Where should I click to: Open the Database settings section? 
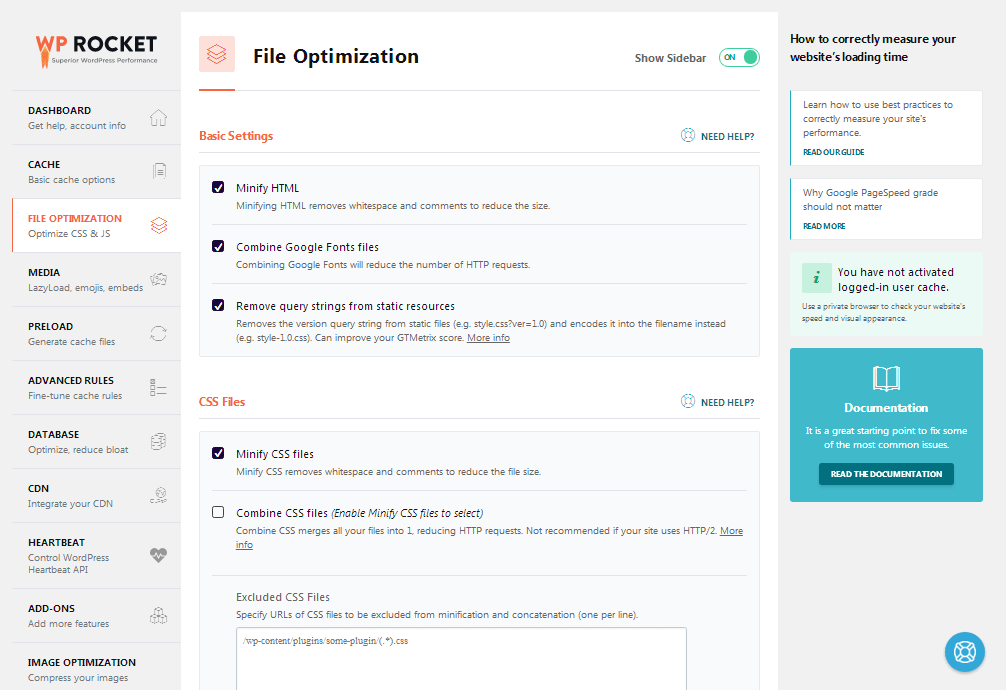[x=96, y=442]
